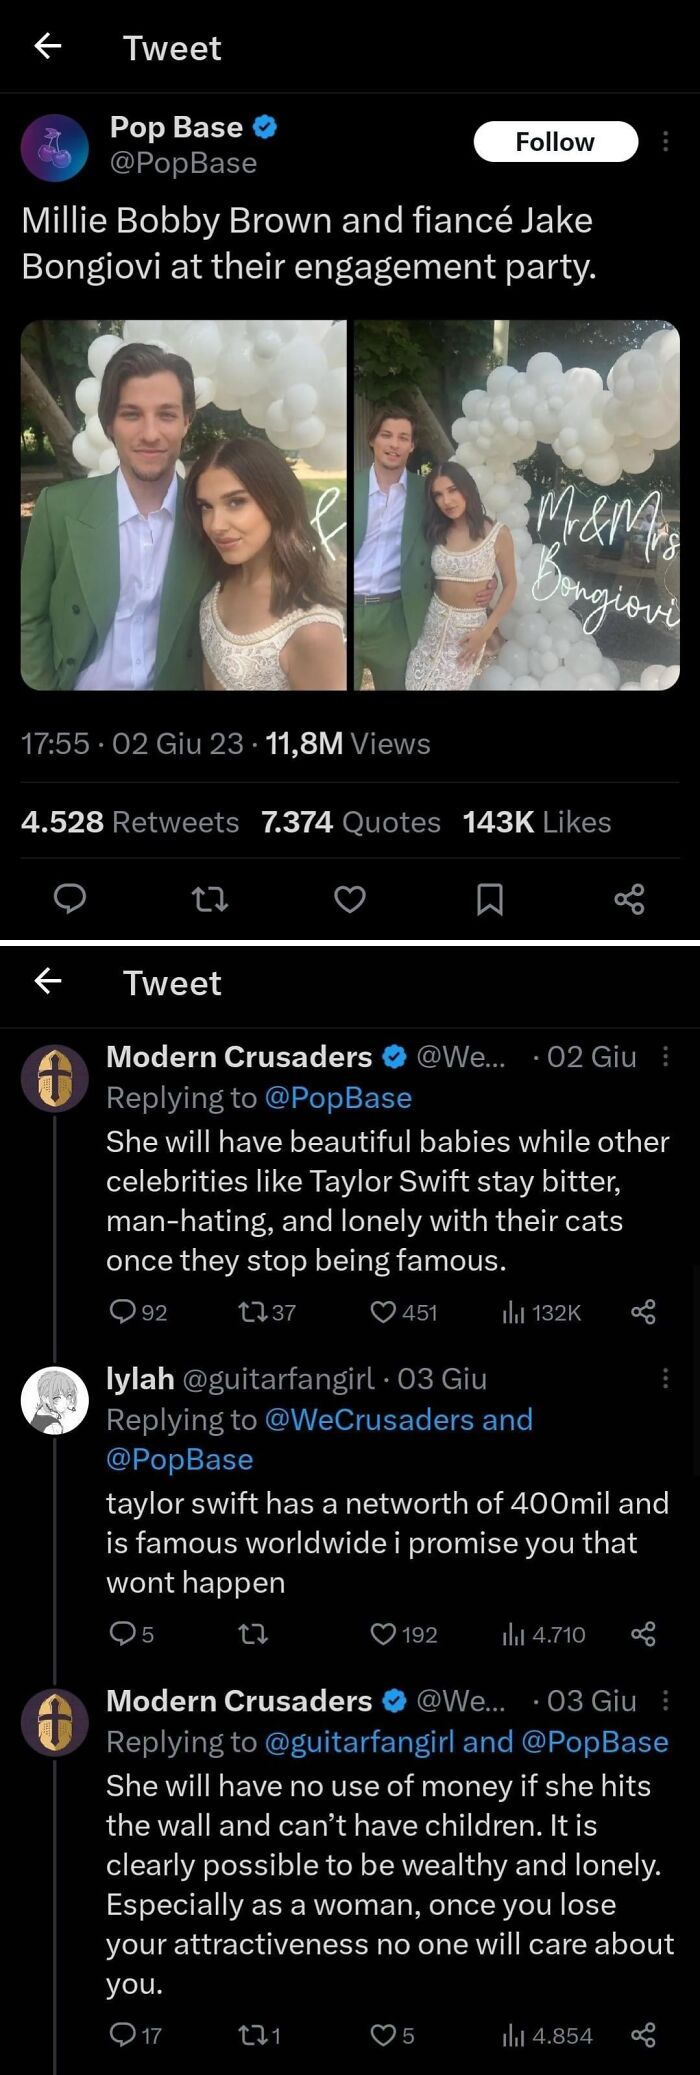Tap the back arrow to leave the tweet
Viewport: 700px width, 2075px height.
coord(47,47)
